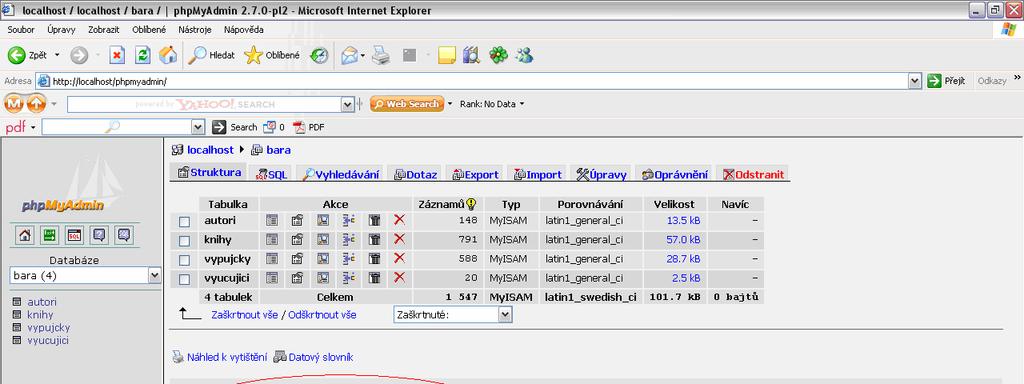Click in the address bar URL field
This screenshot has width=1024, height=384.
pos(479,81)
